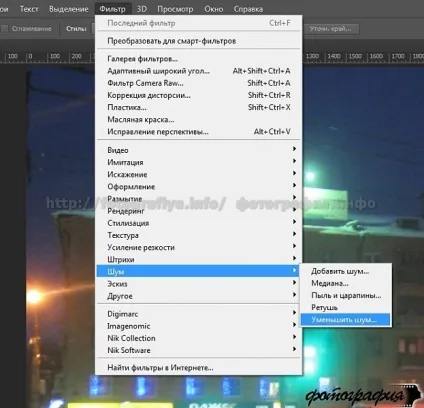
Task: Select Пыль и царапины filter
Action: click(345, 295)
